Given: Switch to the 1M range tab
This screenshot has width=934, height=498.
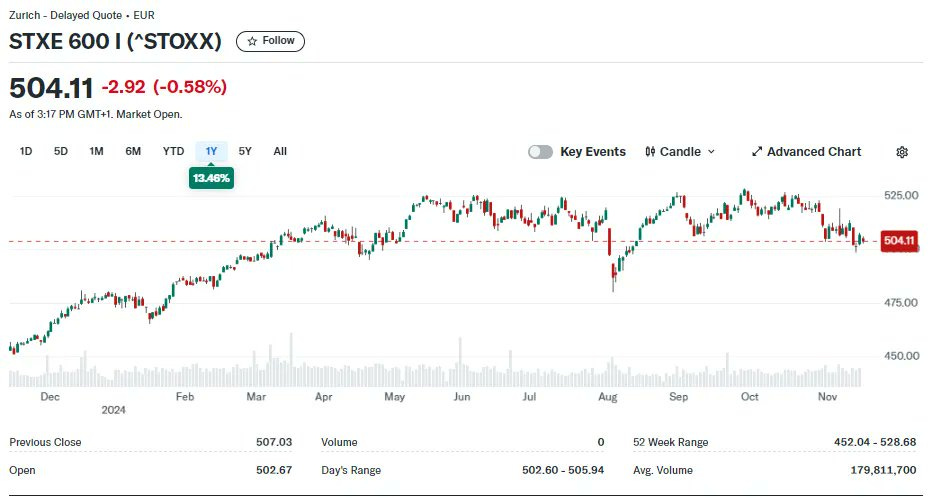Looking at the screenshot, I should point(96,151).
